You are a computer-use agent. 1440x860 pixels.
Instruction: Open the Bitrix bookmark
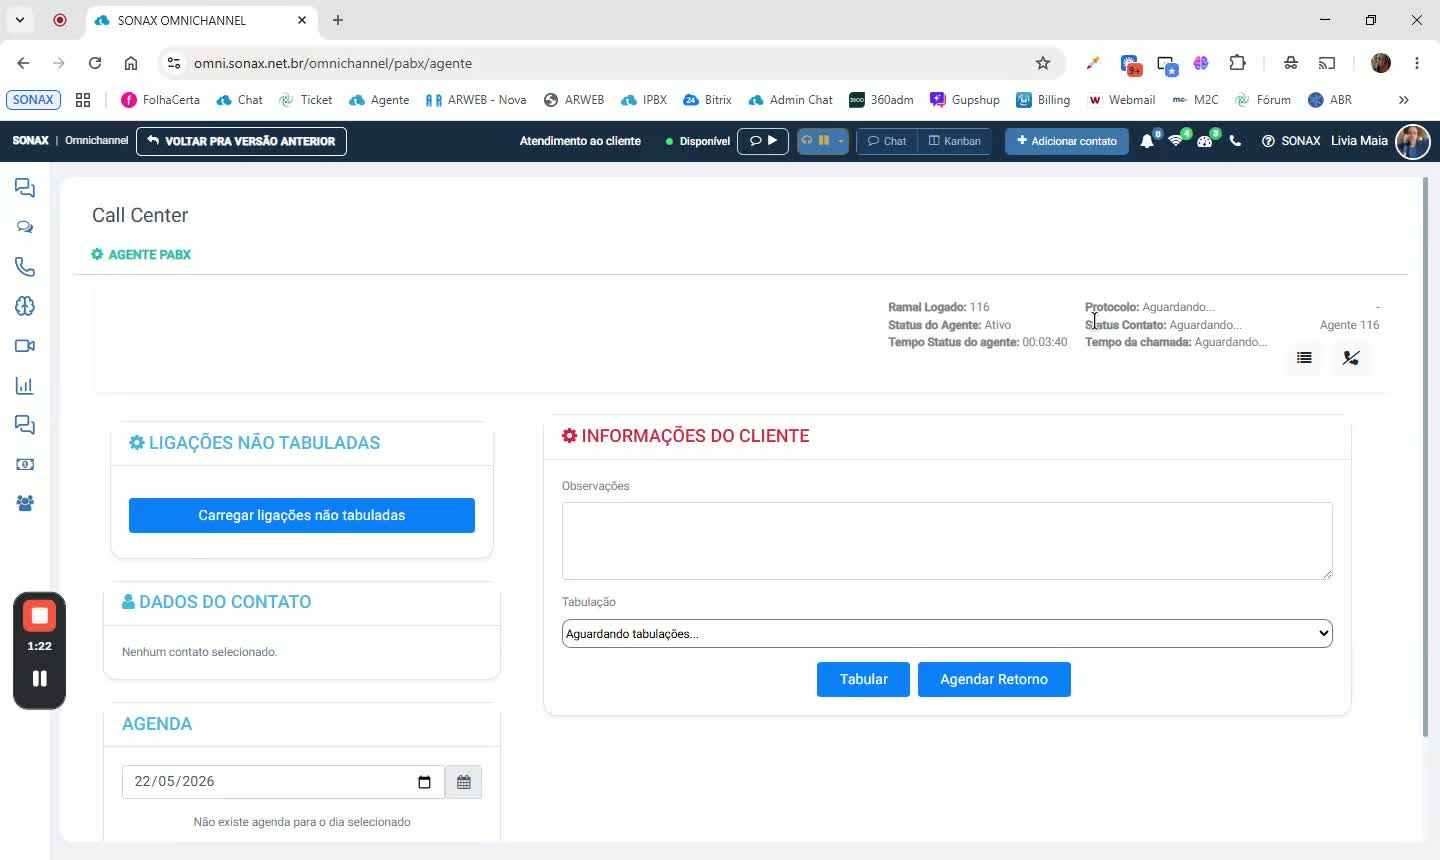click(707, 100)
